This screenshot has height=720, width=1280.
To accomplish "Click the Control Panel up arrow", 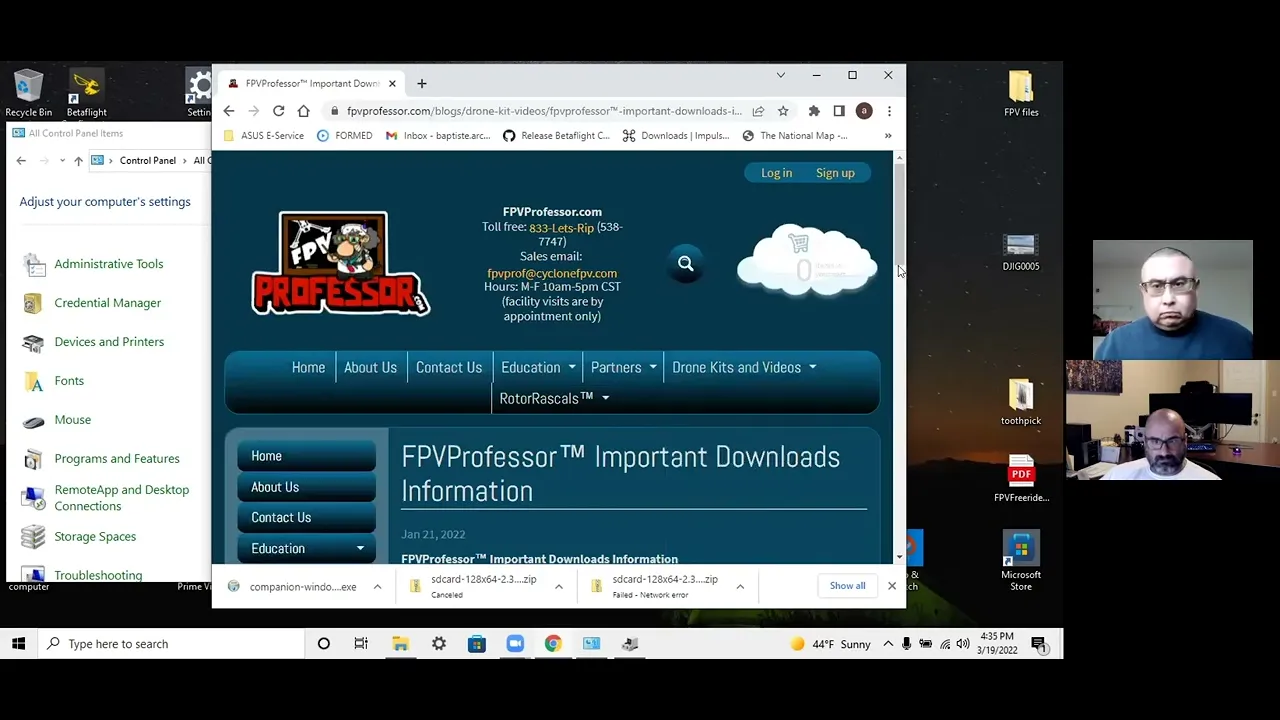I will (x=78, y=160).
